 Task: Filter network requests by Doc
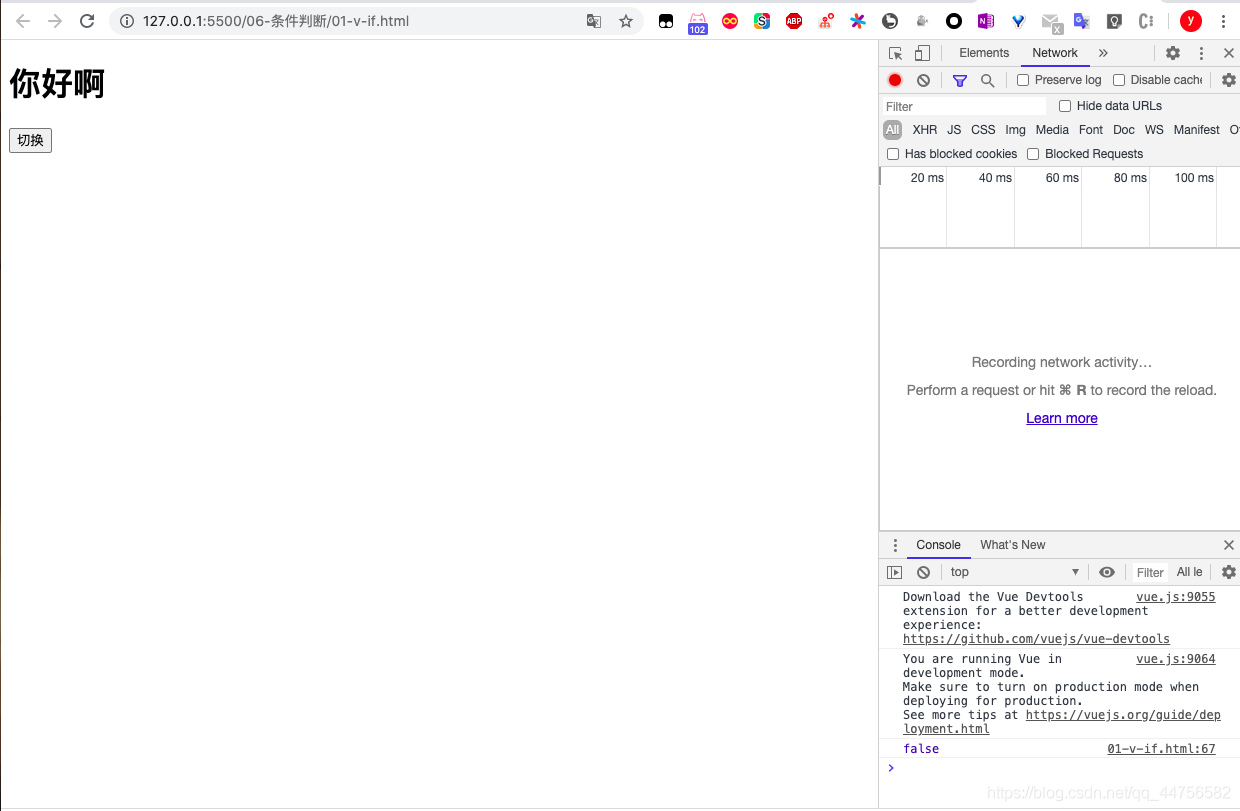click(1124, 130)
